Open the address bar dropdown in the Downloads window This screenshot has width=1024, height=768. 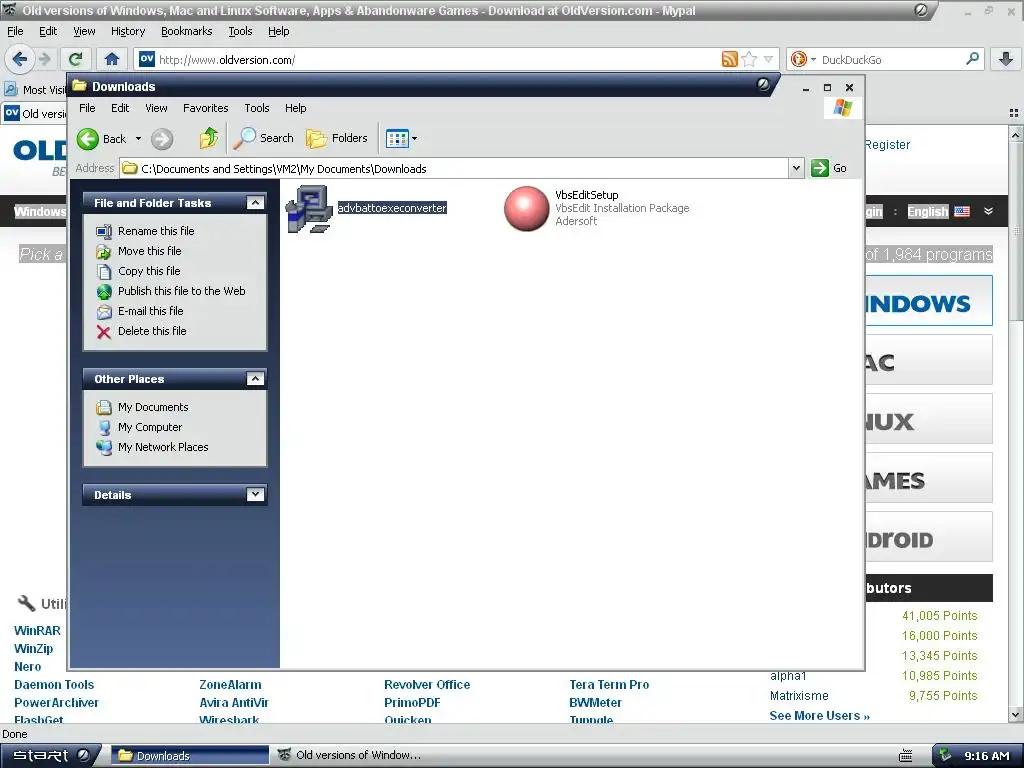(796, 168)
